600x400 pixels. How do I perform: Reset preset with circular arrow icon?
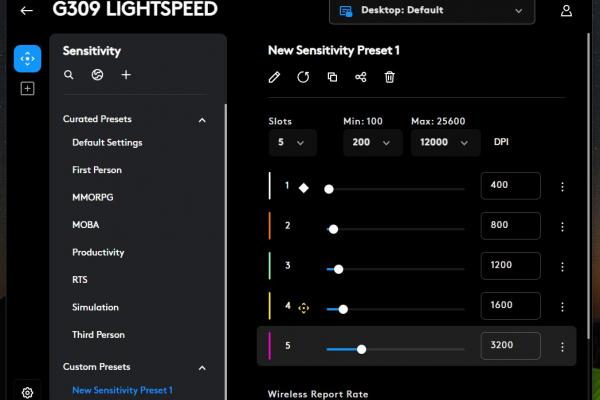pyautogui.click(x=303, y=77)
